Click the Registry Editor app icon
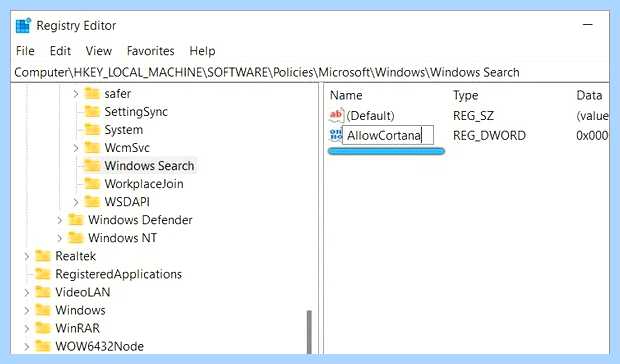Screen dimensions: 620x364 point(23,25)
